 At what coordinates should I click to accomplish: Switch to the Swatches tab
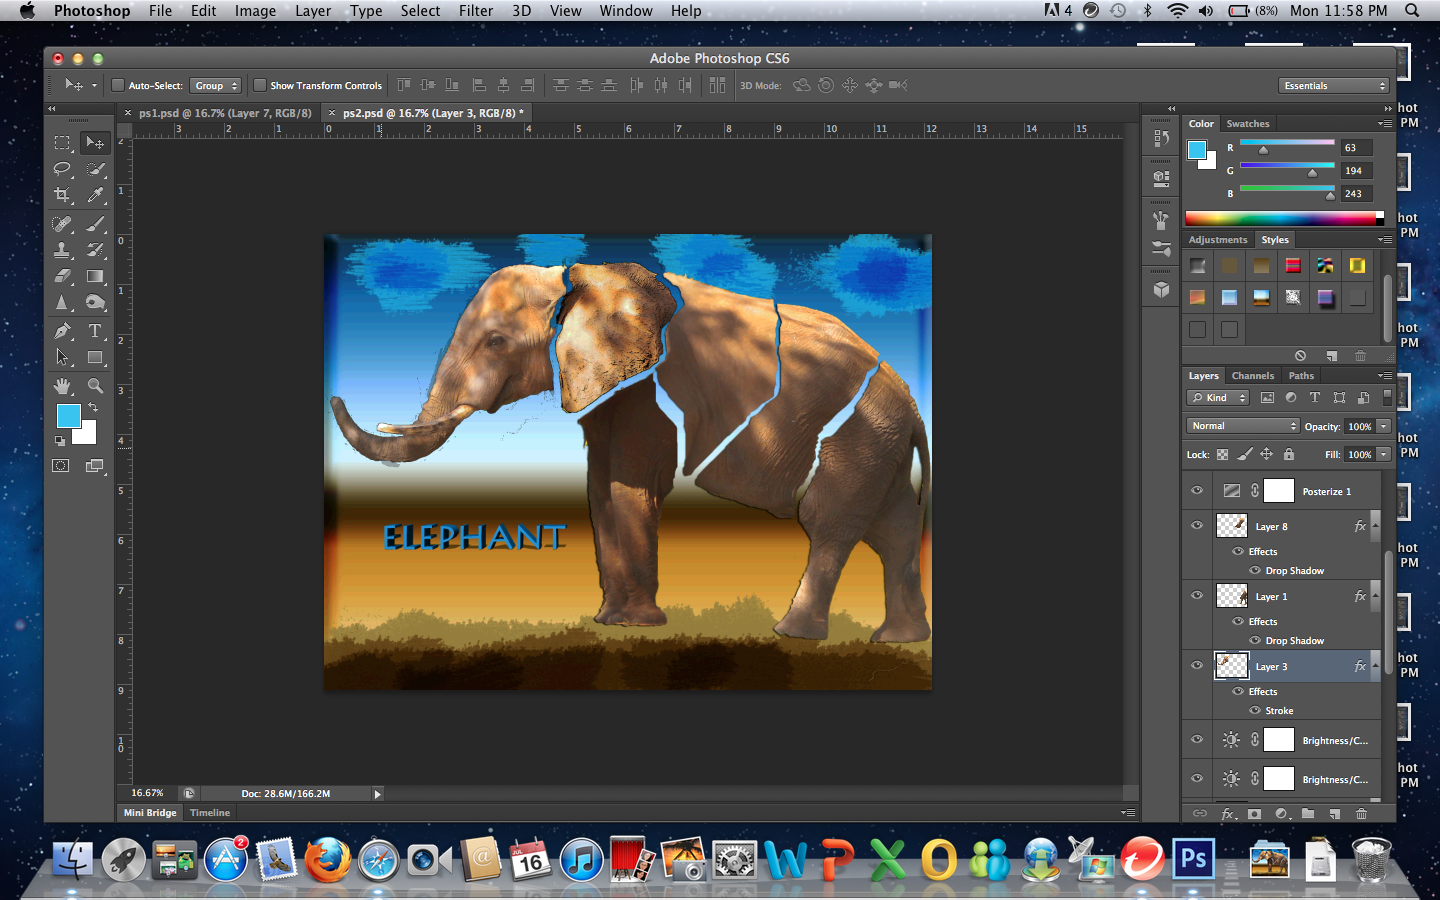click(1248, 124)
